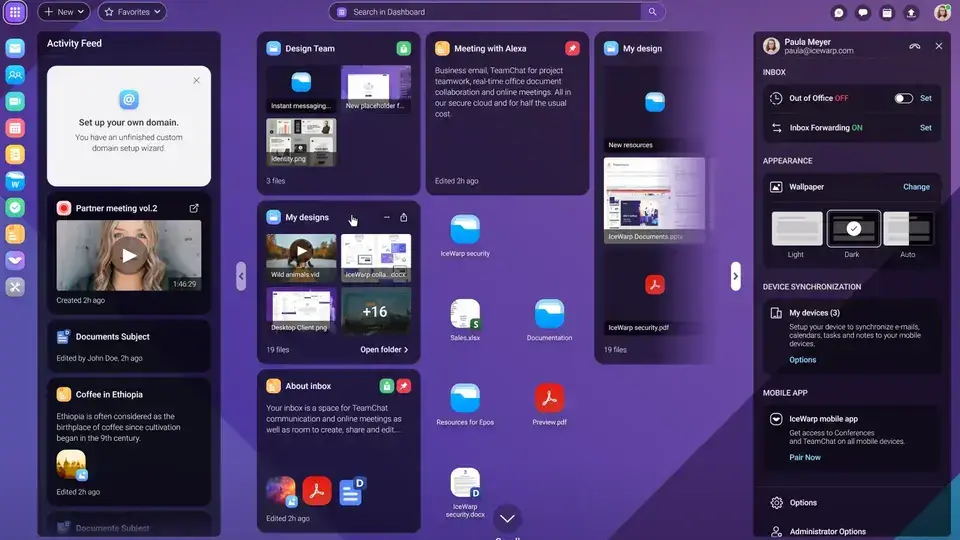Screen dimensions: 960x540
Task: Open the +16 more files thumbnail
Action: coord(375,310)
